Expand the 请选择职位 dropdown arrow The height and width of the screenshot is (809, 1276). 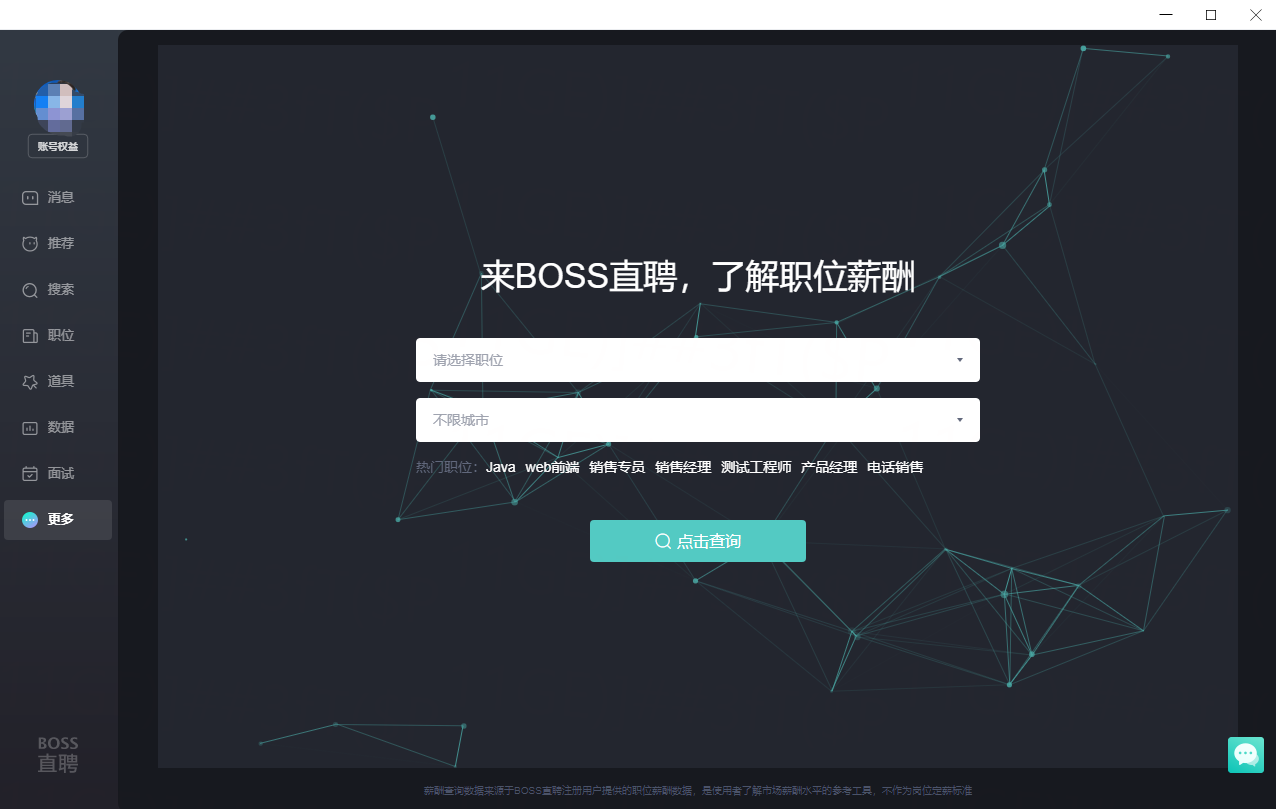click(959, 360)
